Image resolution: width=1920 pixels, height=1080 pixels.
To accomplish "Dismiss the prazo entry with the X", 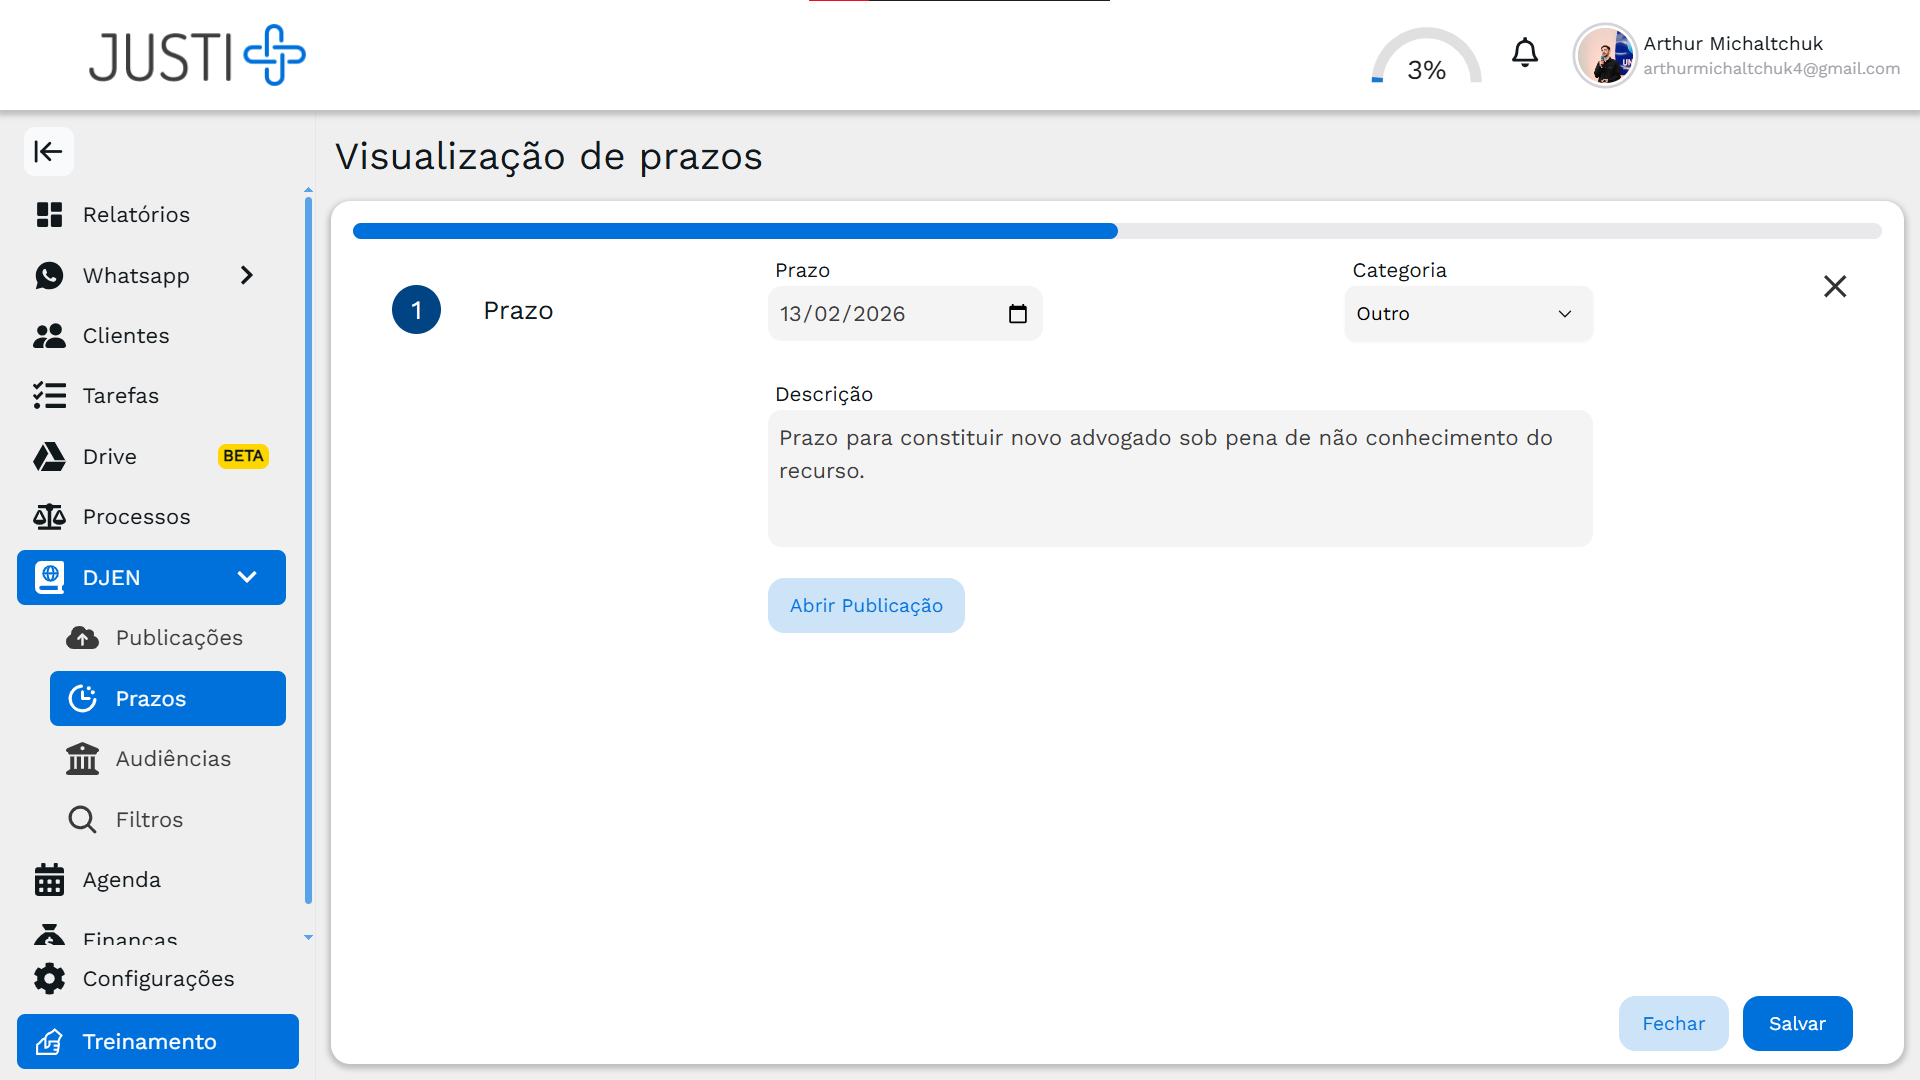I will click(1835, 286).
